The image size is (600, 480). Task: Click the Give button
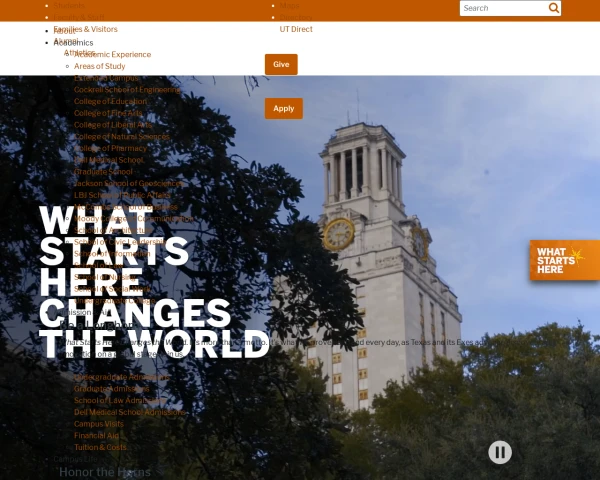(281, 64)
